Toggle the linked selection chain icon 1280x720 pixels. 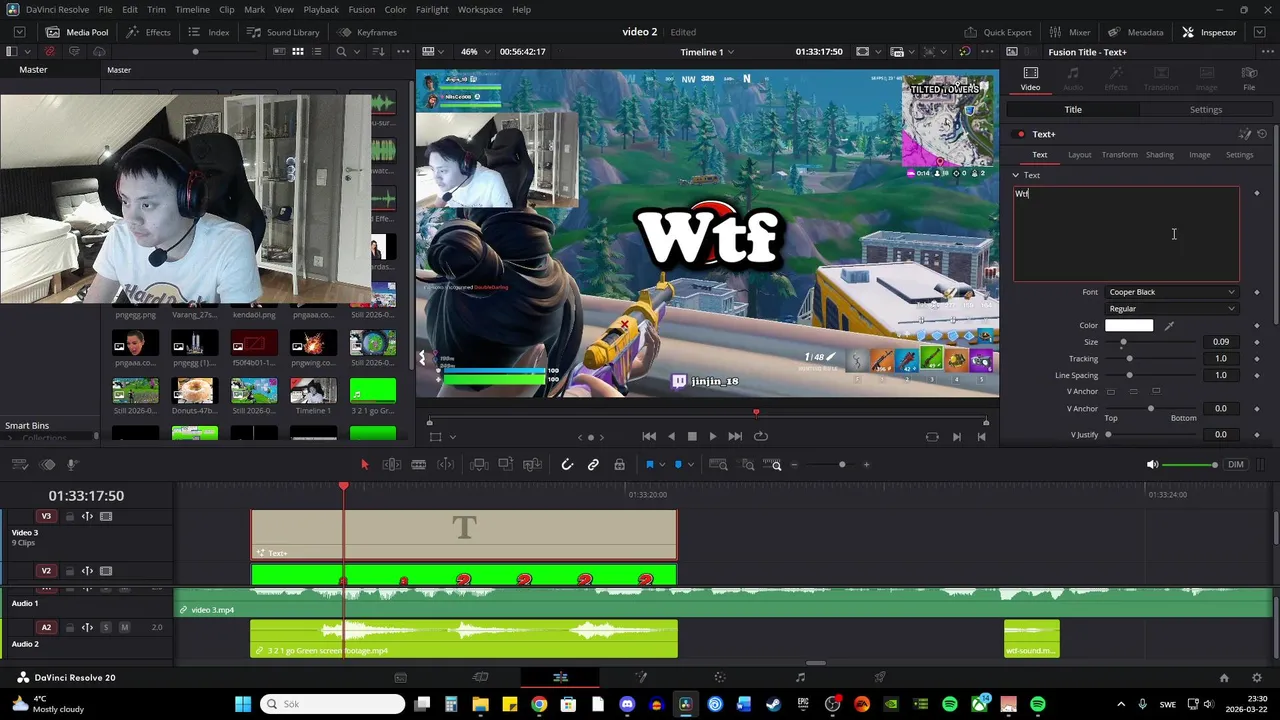coord(593,464)
